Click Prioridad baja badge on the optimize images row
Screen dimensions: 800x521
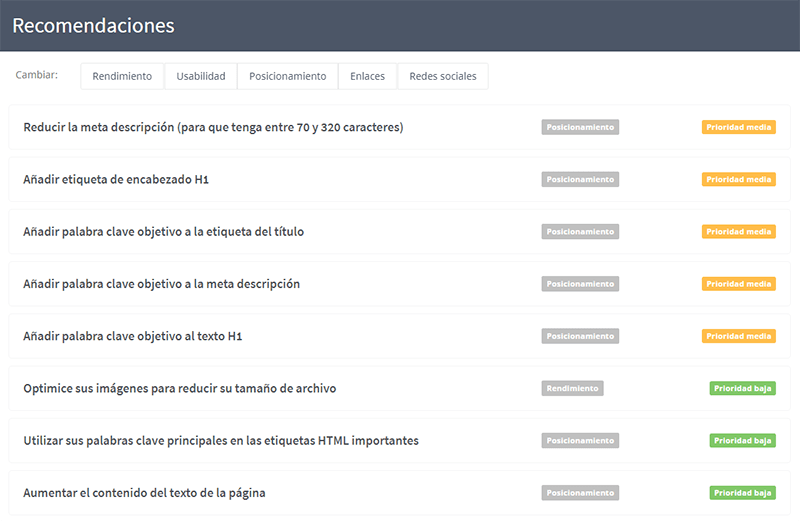click(742, 388)
